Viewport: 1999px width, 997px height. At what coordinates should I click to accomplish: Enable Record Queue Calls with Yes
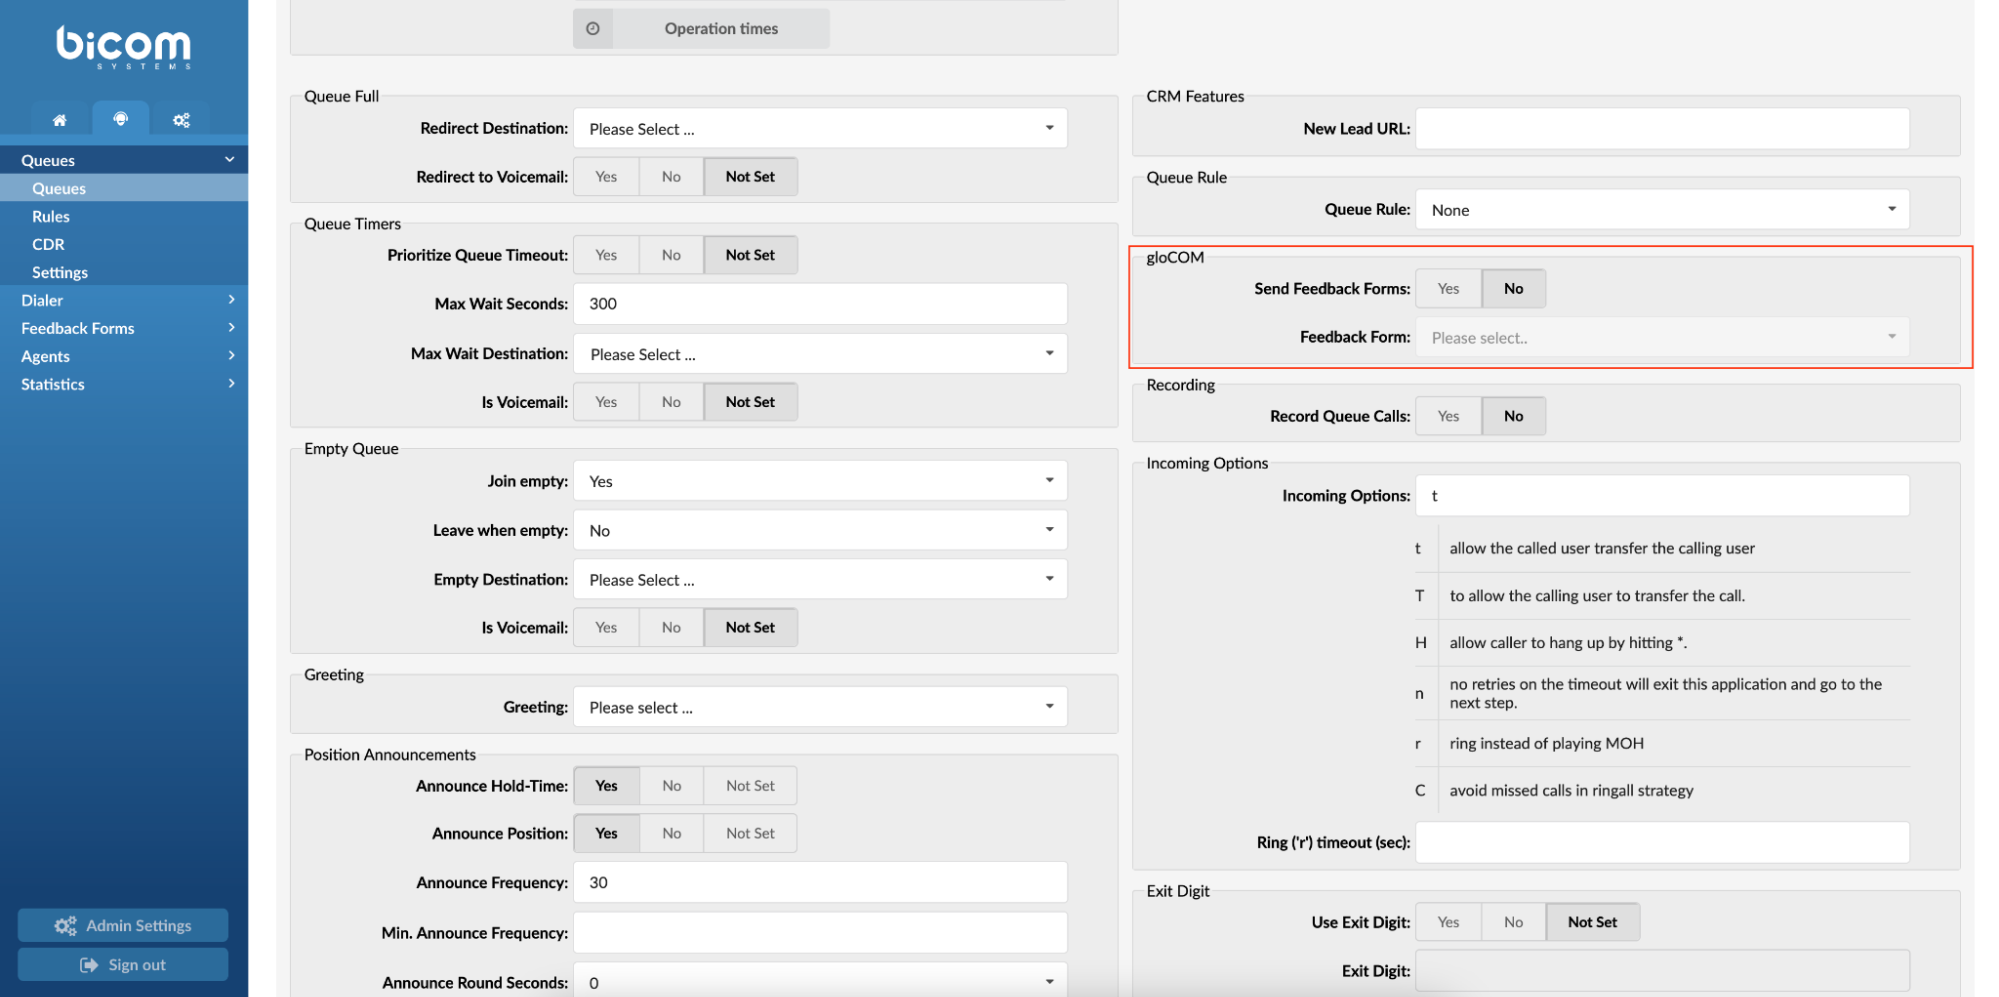coord(1448,416)
